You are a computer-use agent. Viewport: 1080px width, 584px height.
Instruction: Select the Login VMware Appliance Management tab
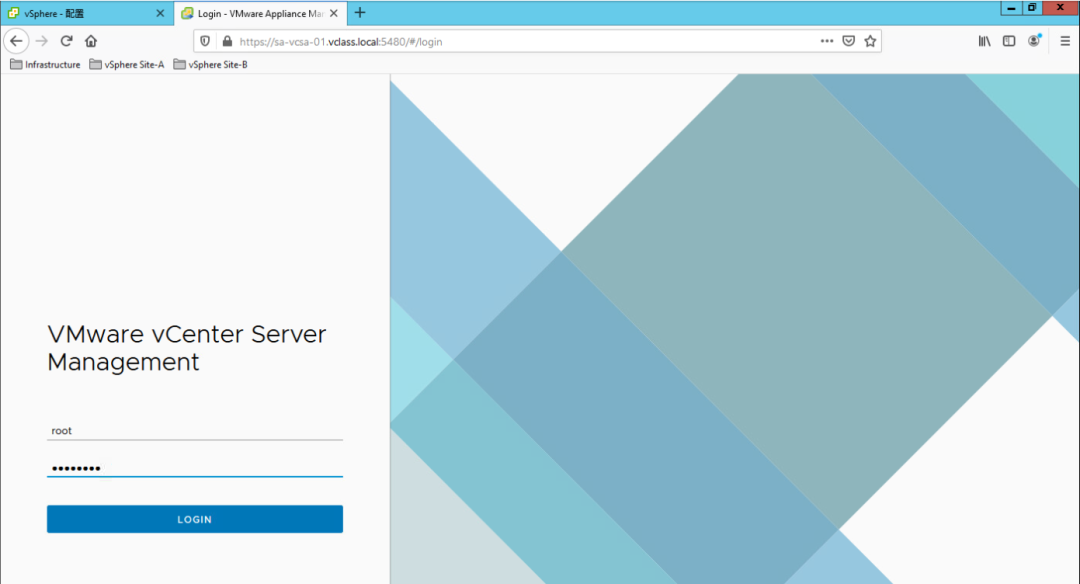[260, 13]
